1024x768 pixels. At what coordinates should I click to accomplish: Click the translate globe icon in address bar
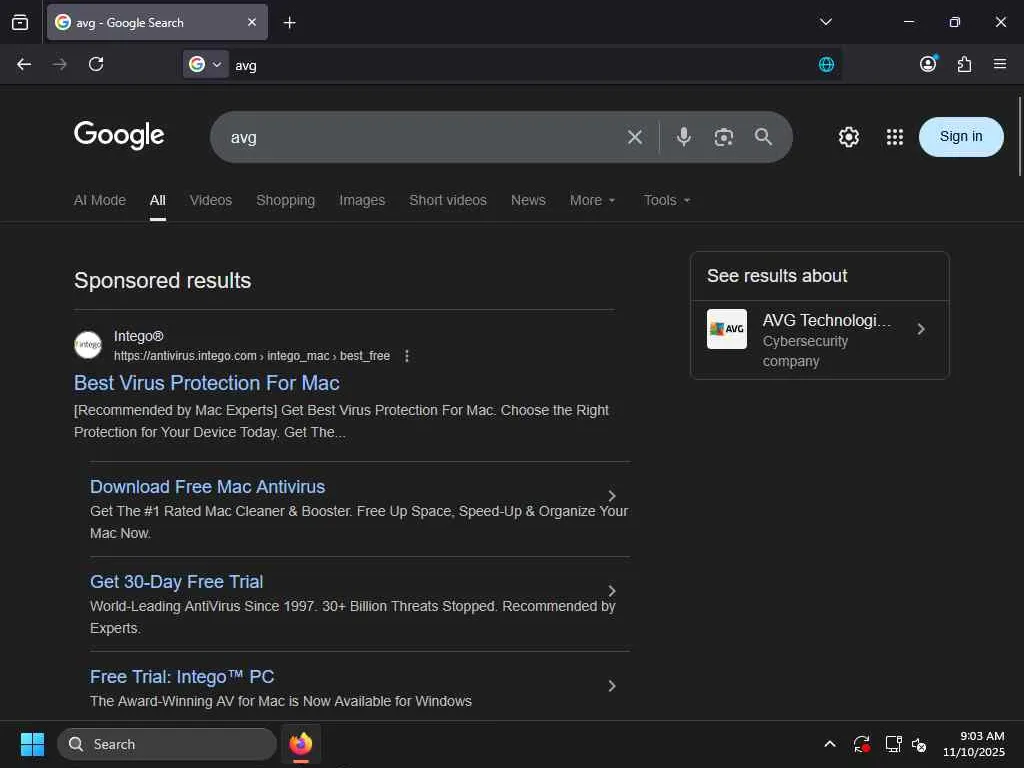click(x=826, y=64)
